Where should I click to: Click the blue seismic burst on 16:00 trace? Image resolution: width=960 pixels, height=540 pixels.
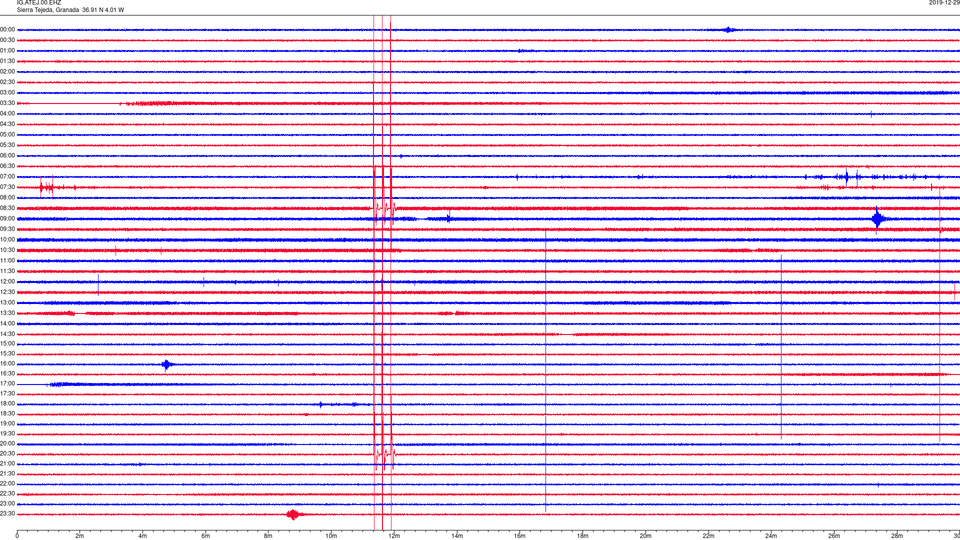[167, 365]
